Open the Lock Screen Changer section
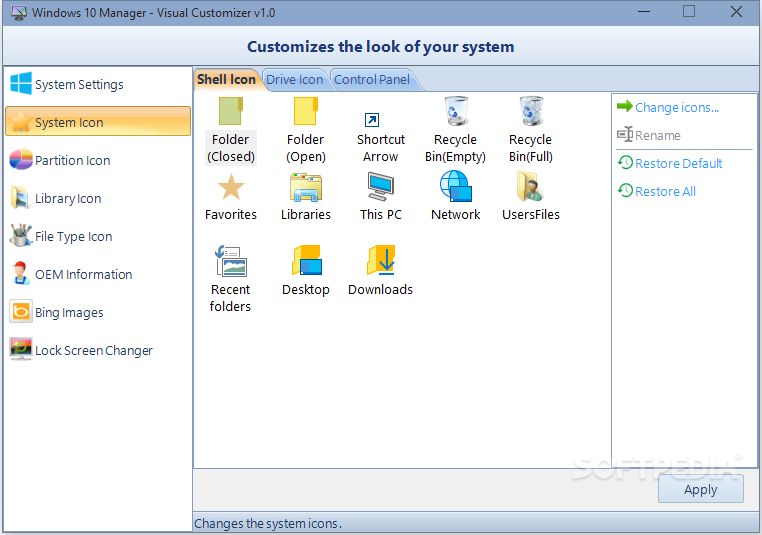The height and width of the screenshot is (535, 762). point(98,350)
